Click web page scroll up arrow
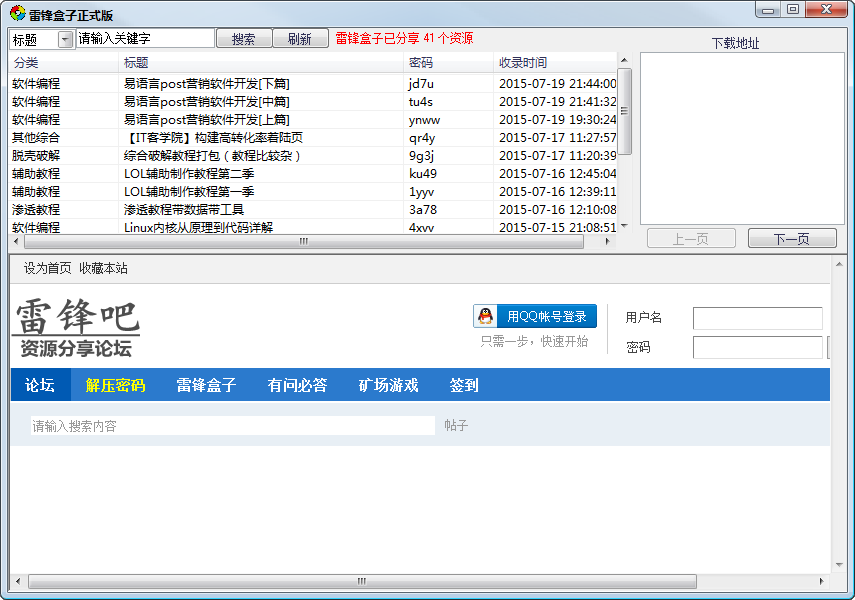The width and height of the screenshot is (855, 600). pyautogui.click(x=839, y=265)
